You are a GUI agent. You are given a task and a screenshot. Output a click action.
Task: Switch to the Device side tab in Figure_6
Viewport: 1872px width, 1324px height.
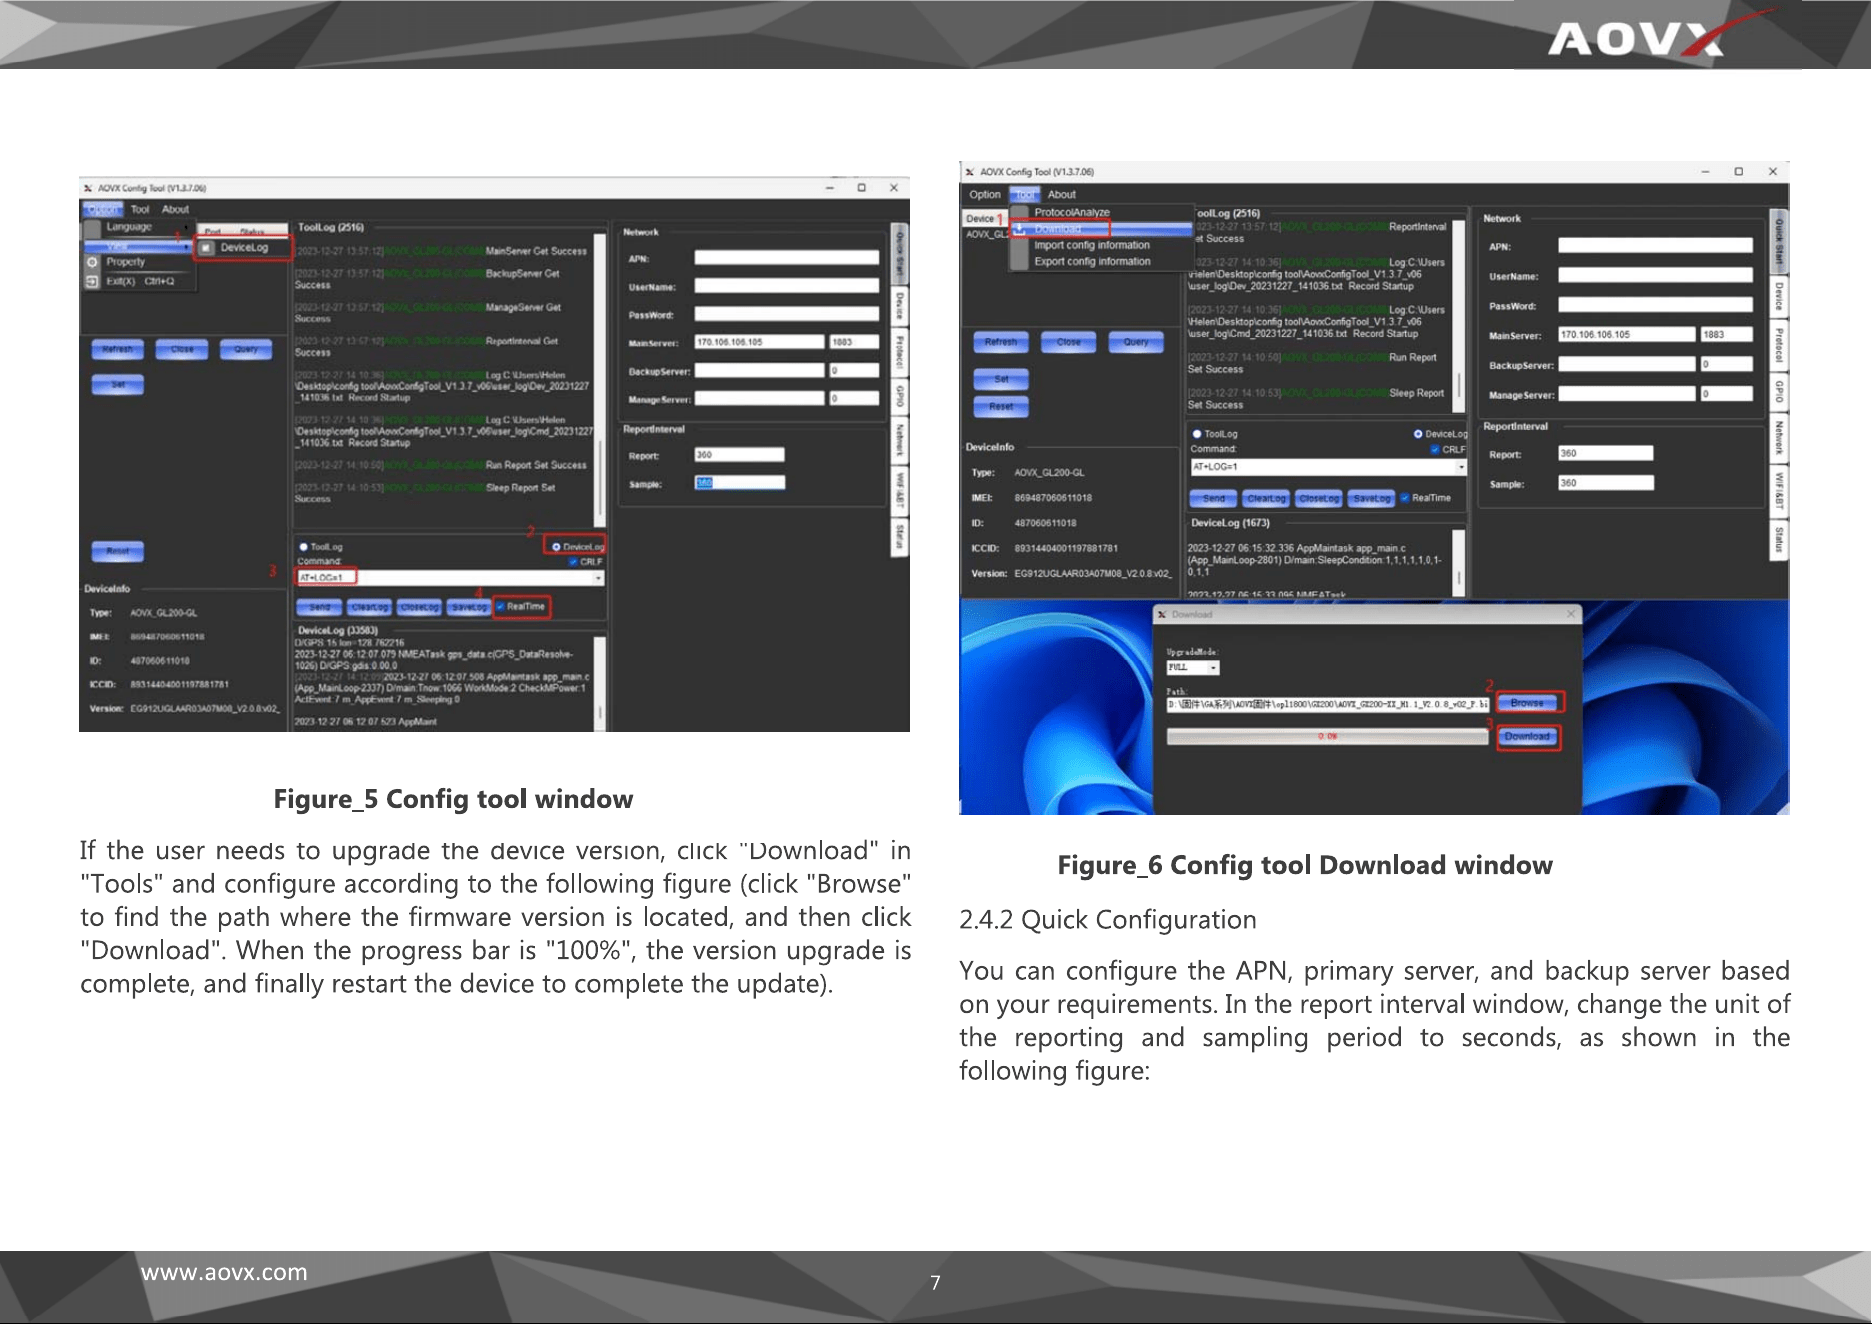(1779, 297)
